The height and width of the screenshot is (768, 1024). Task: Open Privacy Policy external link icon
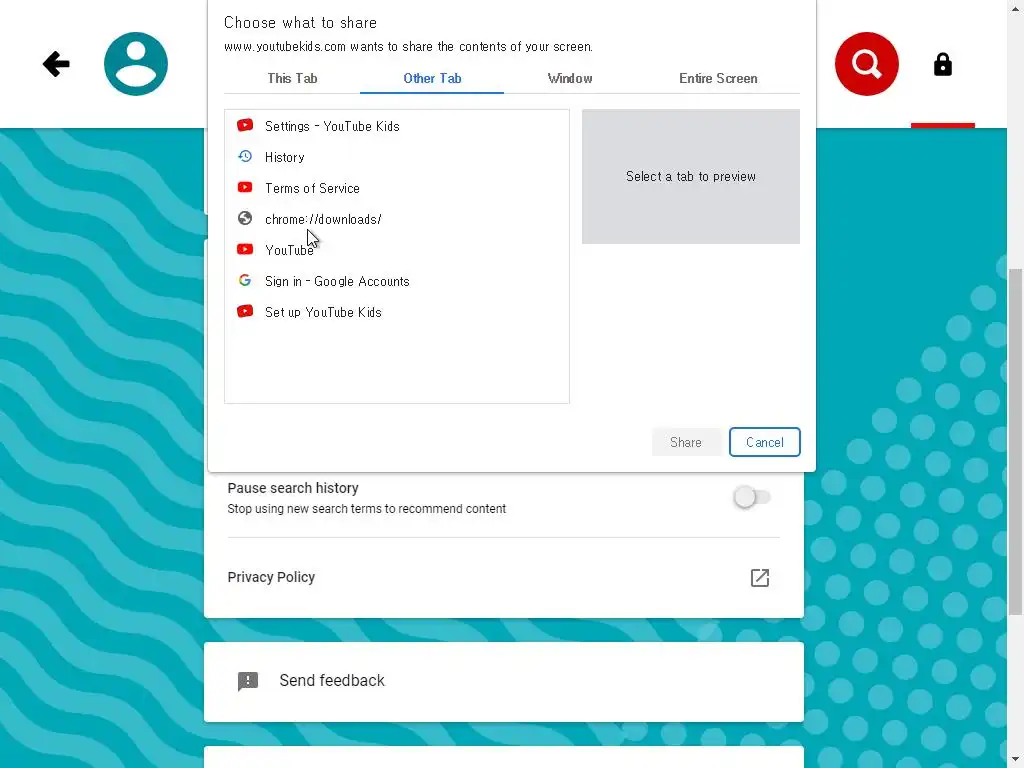click(x=760, y=578)
